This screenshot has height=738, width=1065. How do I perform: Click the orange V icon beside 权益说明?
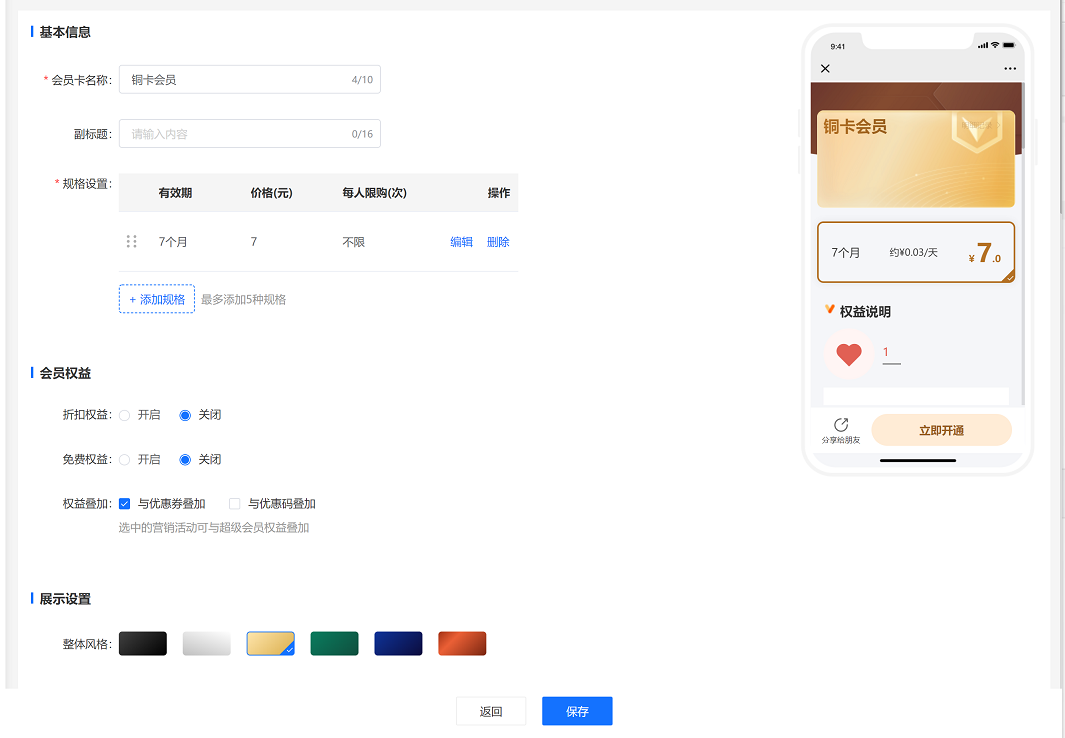tap(829, 310)
